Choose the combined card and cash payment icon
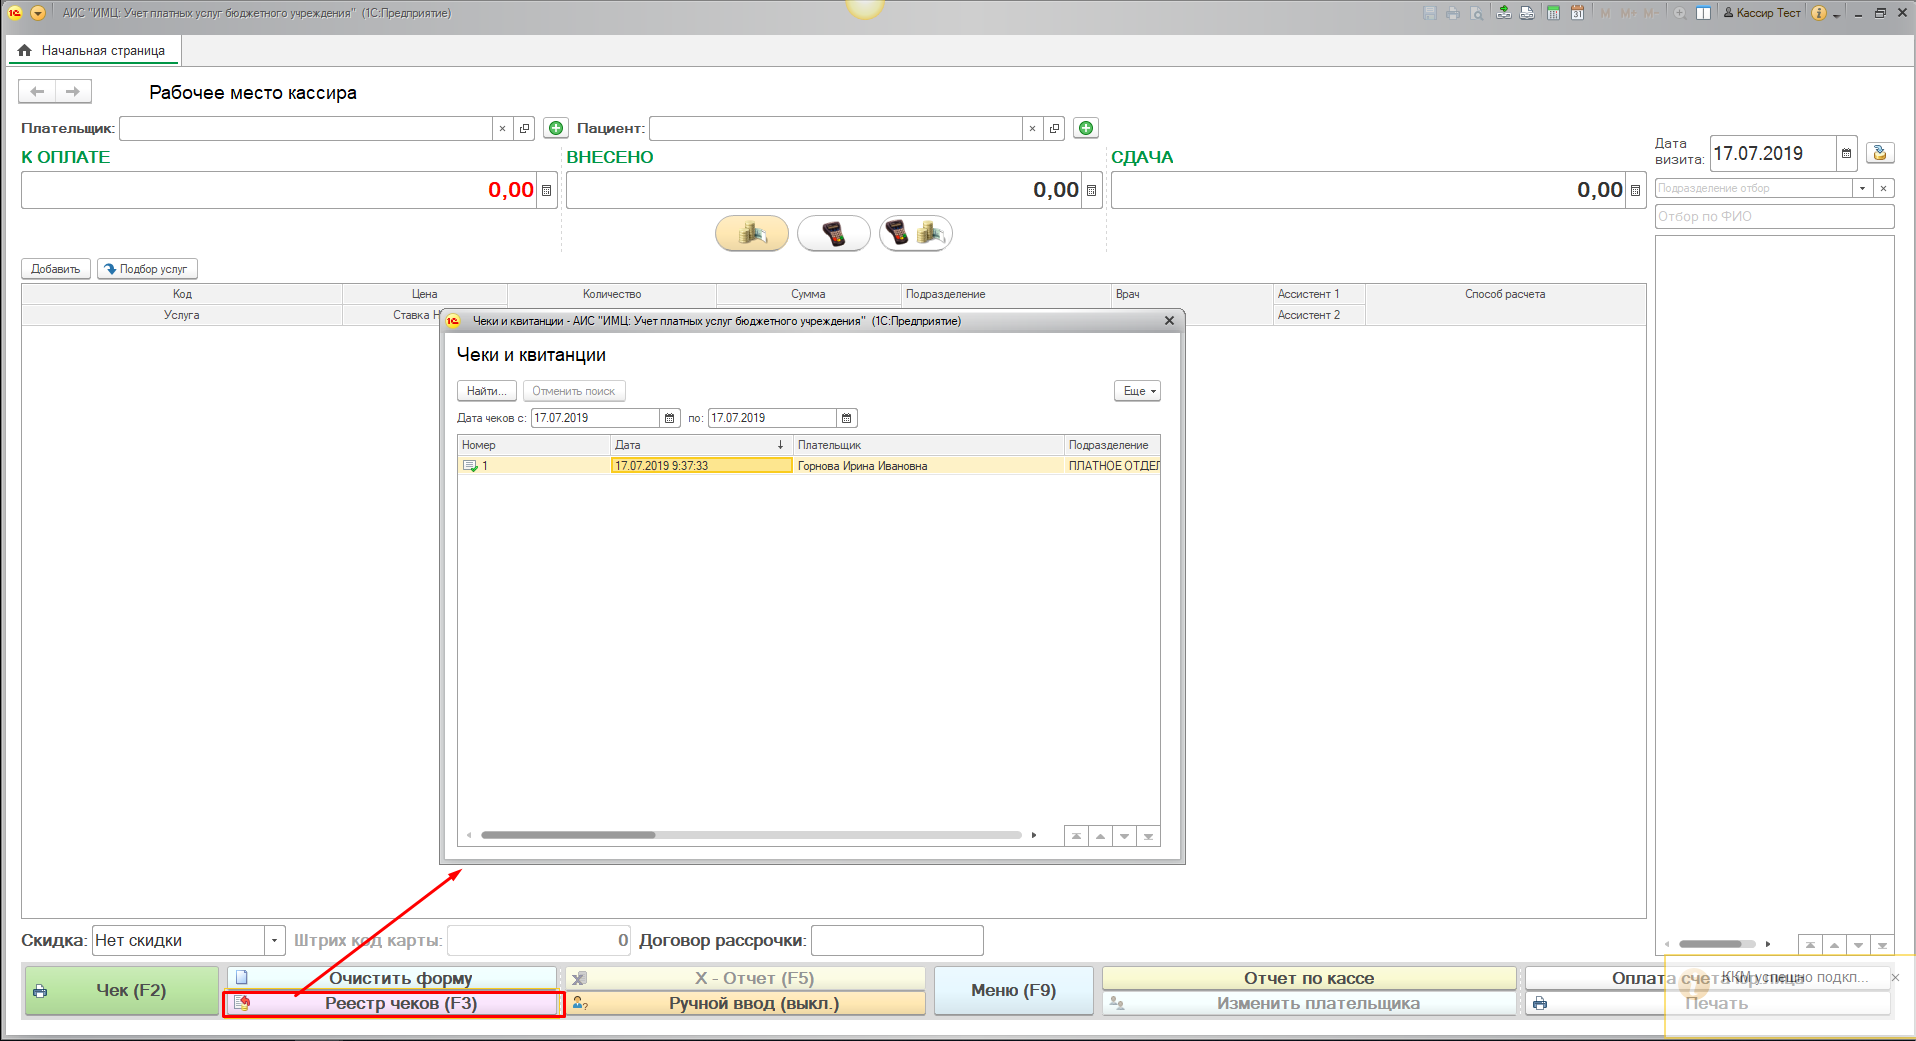Screen dimensions: 1916x1041 coord(915,234)
